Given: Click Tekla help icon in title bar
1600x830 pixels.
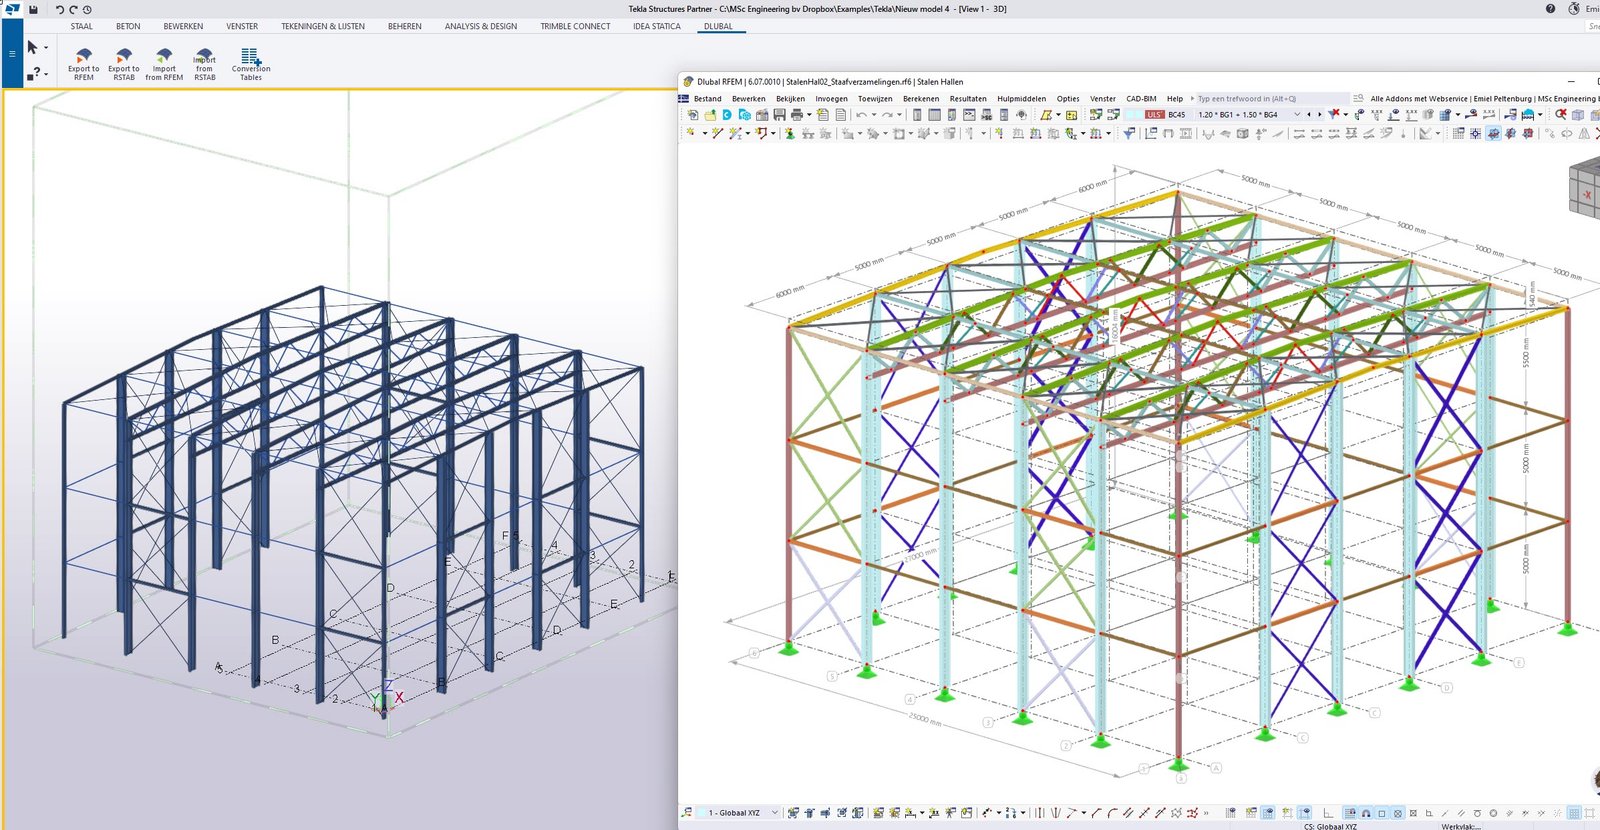Looking at the screenshot, I should pyautogui.click(x=1550, y=9).
